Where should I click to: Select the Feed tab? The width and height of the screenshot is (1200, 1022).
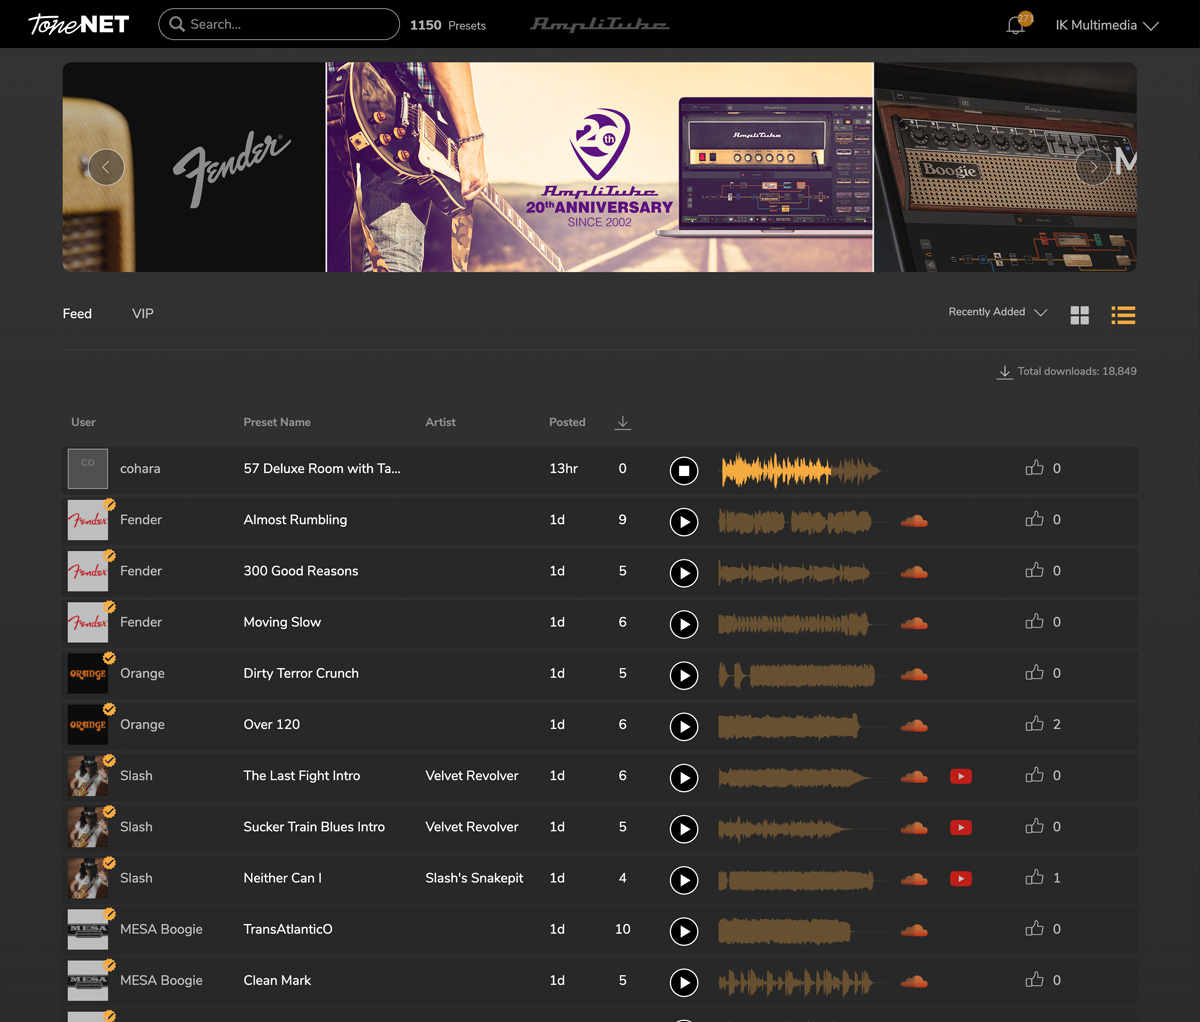pos(77,313)
